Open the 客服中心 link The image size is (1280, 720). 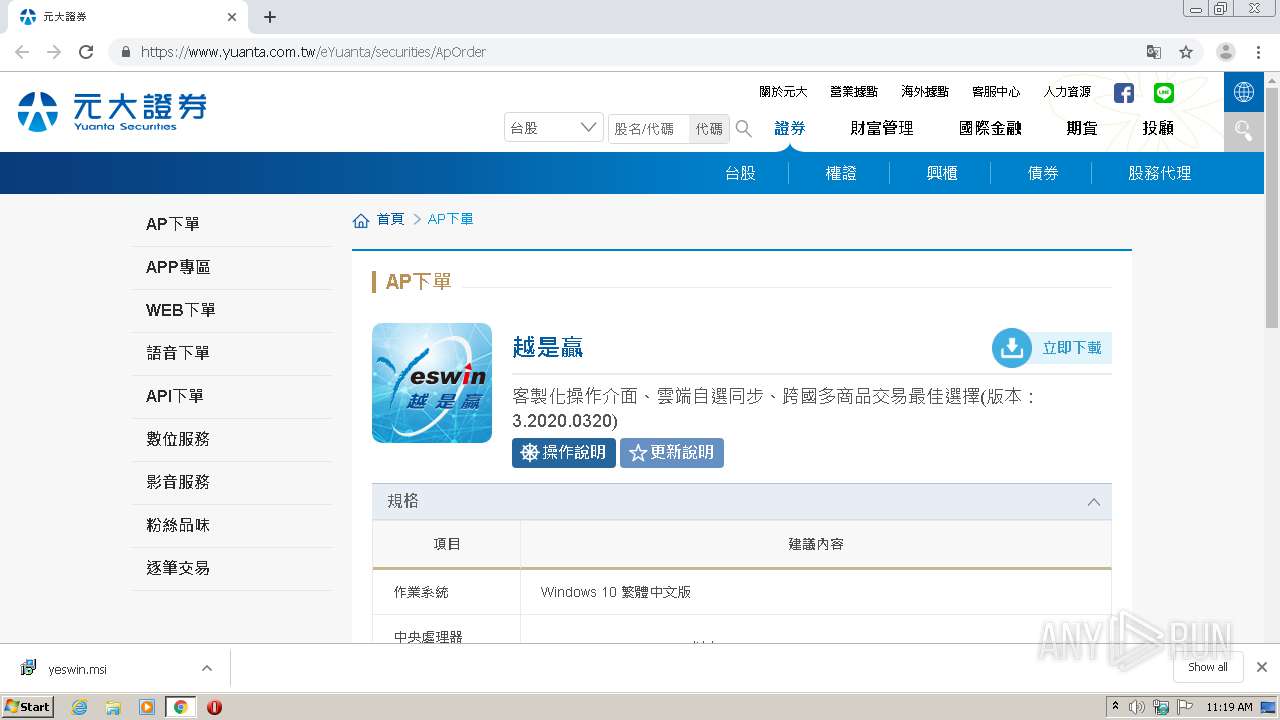[996, 92]
